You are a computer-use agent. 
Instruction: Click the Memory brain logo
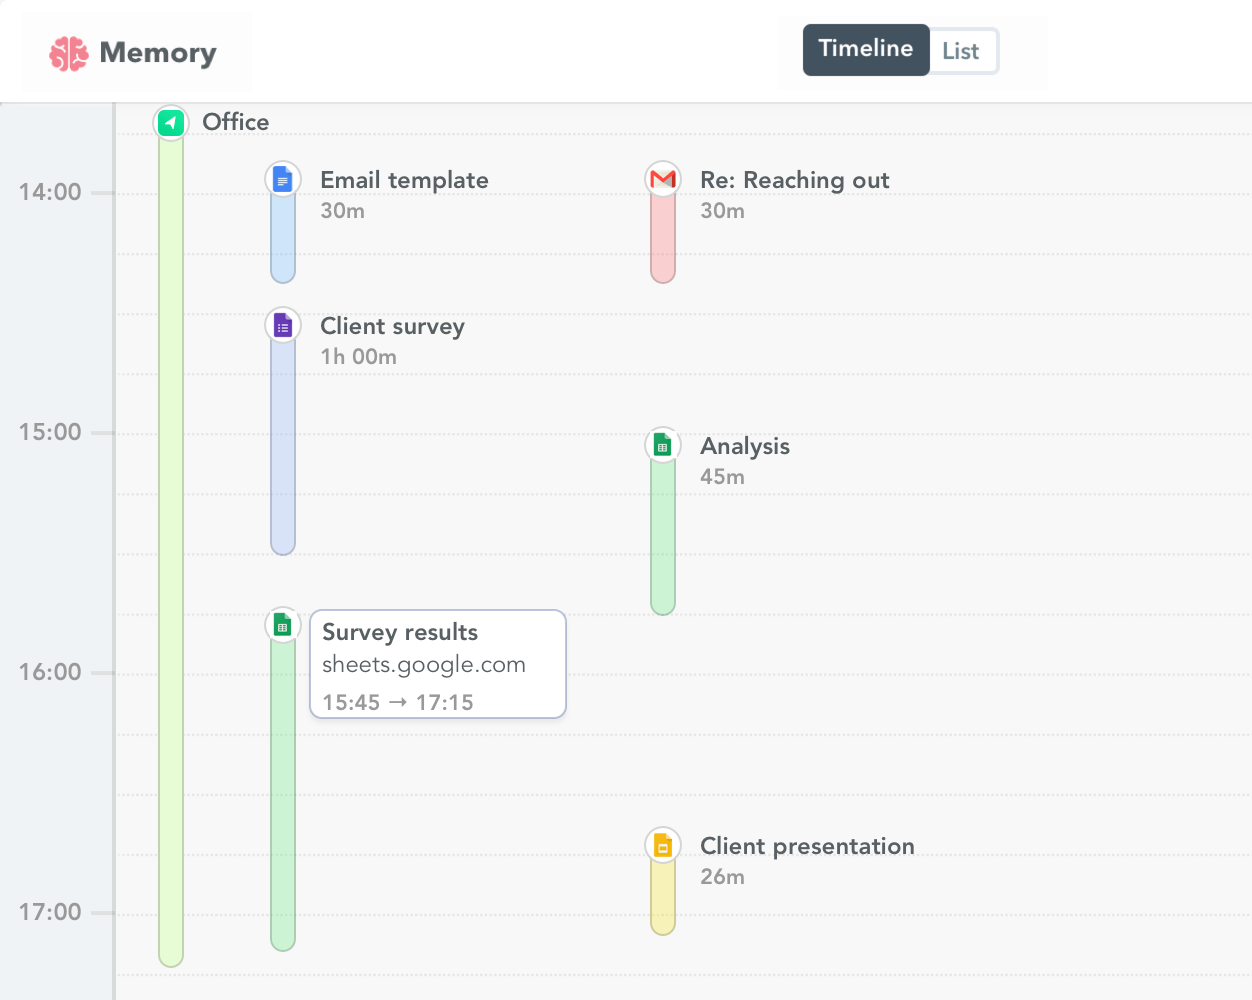pyautogui.click(x=67, y=51)
